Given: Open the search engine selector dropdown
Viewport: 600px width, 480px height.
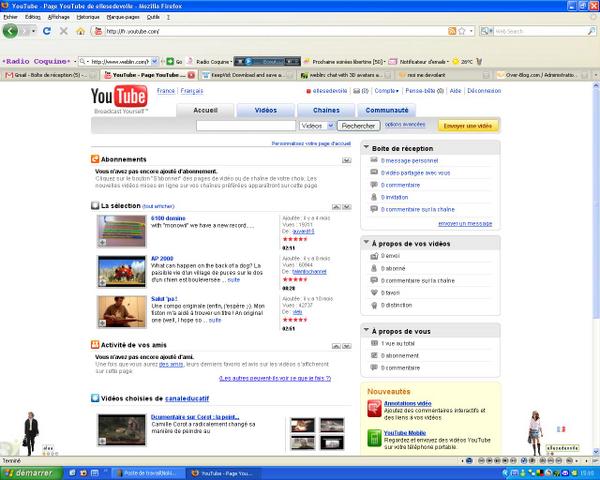Looking at the screenshot, I should click(x=486, y=31).
